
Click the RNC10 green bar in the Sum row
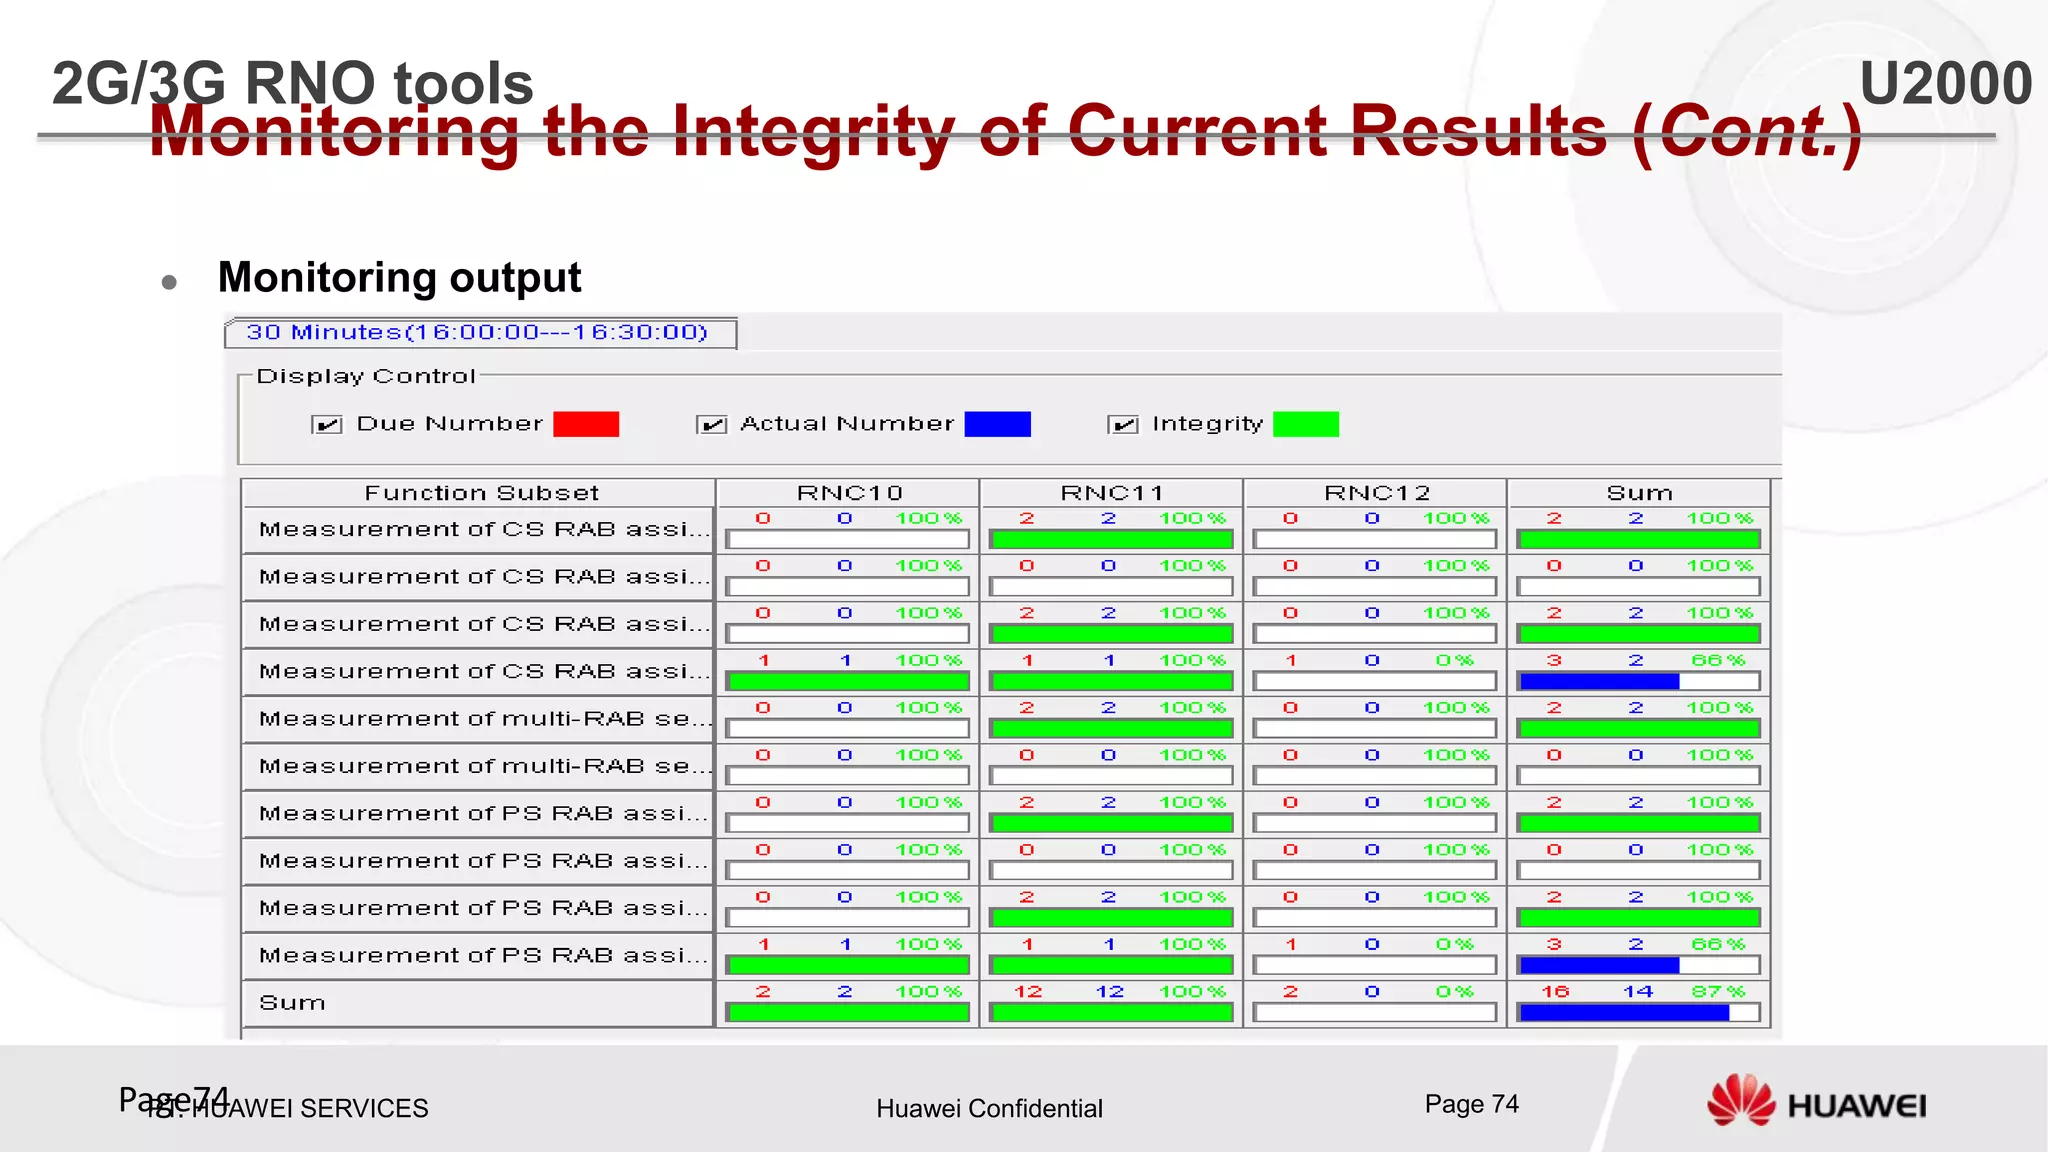tap(848, 1013)
